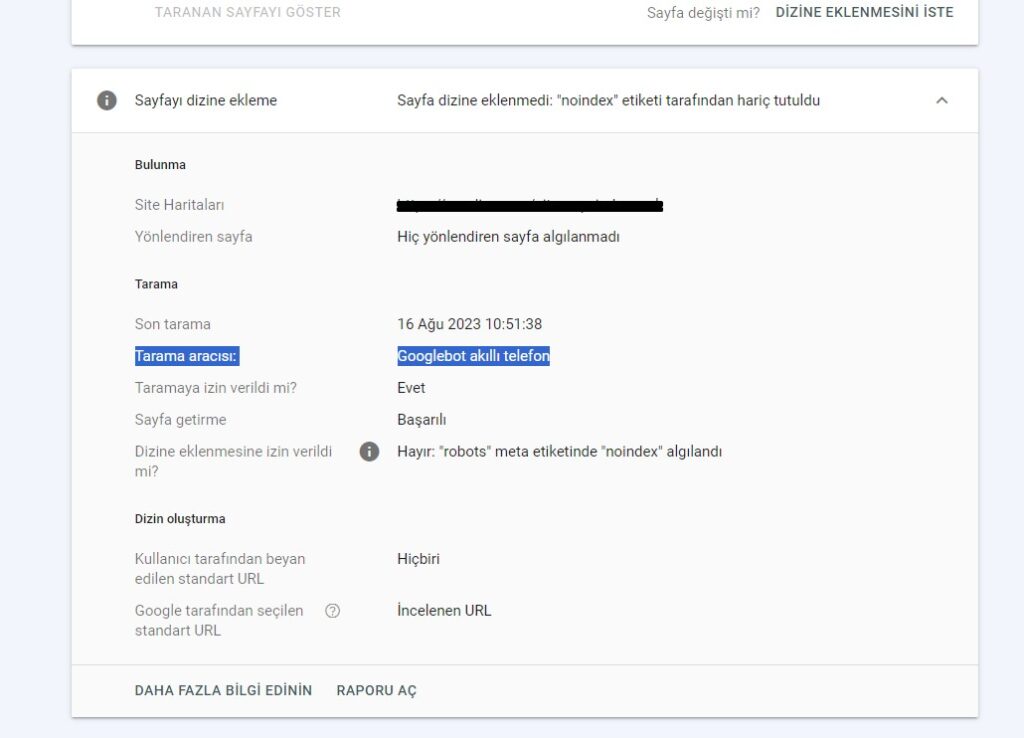Click the DAHA FAZLA BİLGİ EDİNİN link
Screen dimensions: 1024x738
click(x=222, y=690)
